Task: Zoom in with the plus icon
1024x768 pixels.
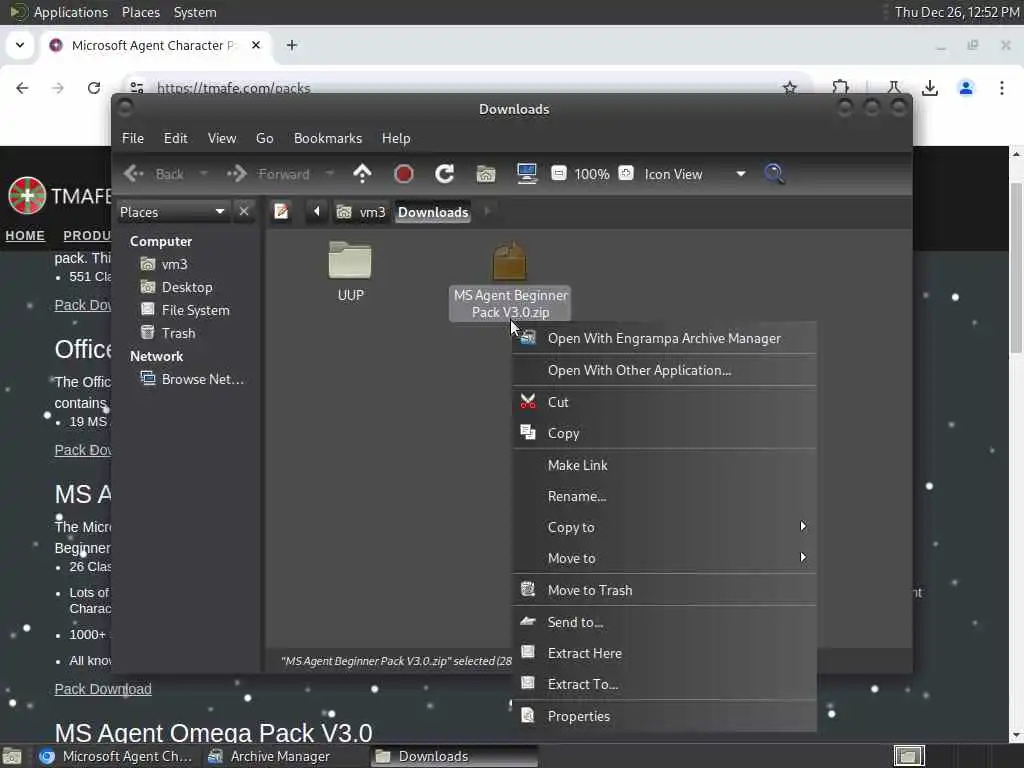Action: click(626, 173)
